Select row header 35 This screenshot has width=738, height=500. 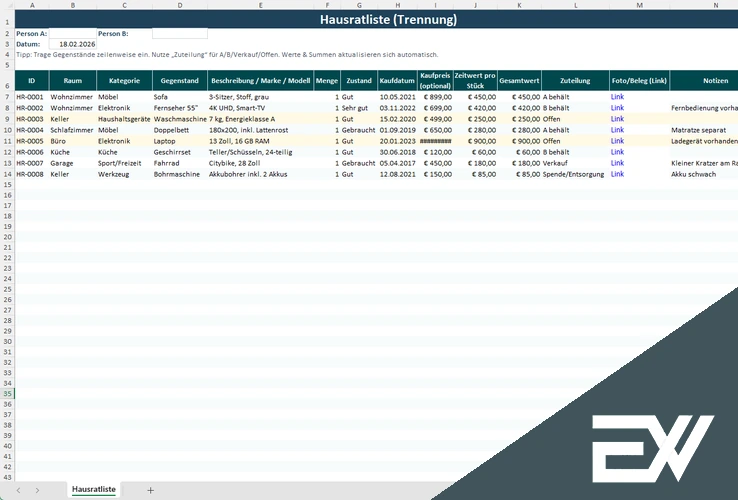[7, 394]
